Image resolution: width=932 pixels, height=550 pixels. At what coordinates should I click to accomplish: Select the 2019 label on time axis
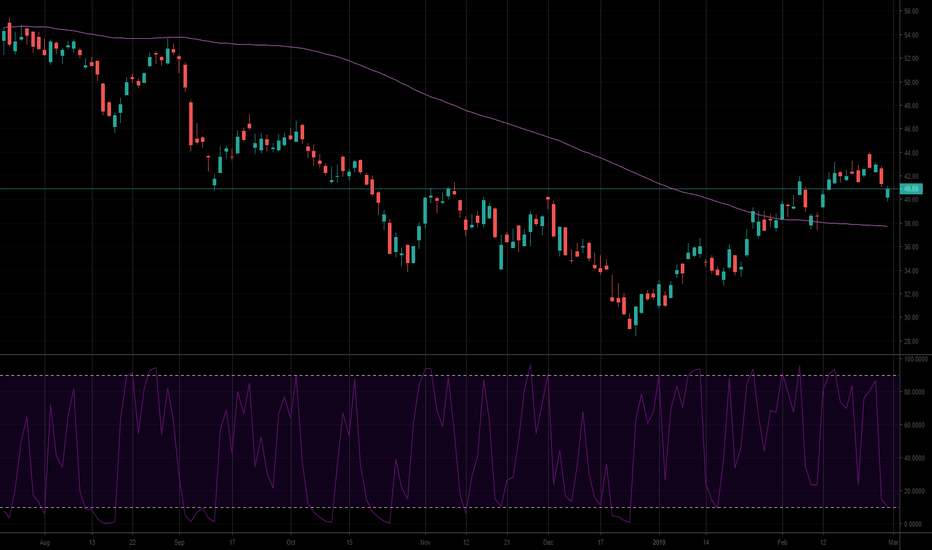pos(659,542)
